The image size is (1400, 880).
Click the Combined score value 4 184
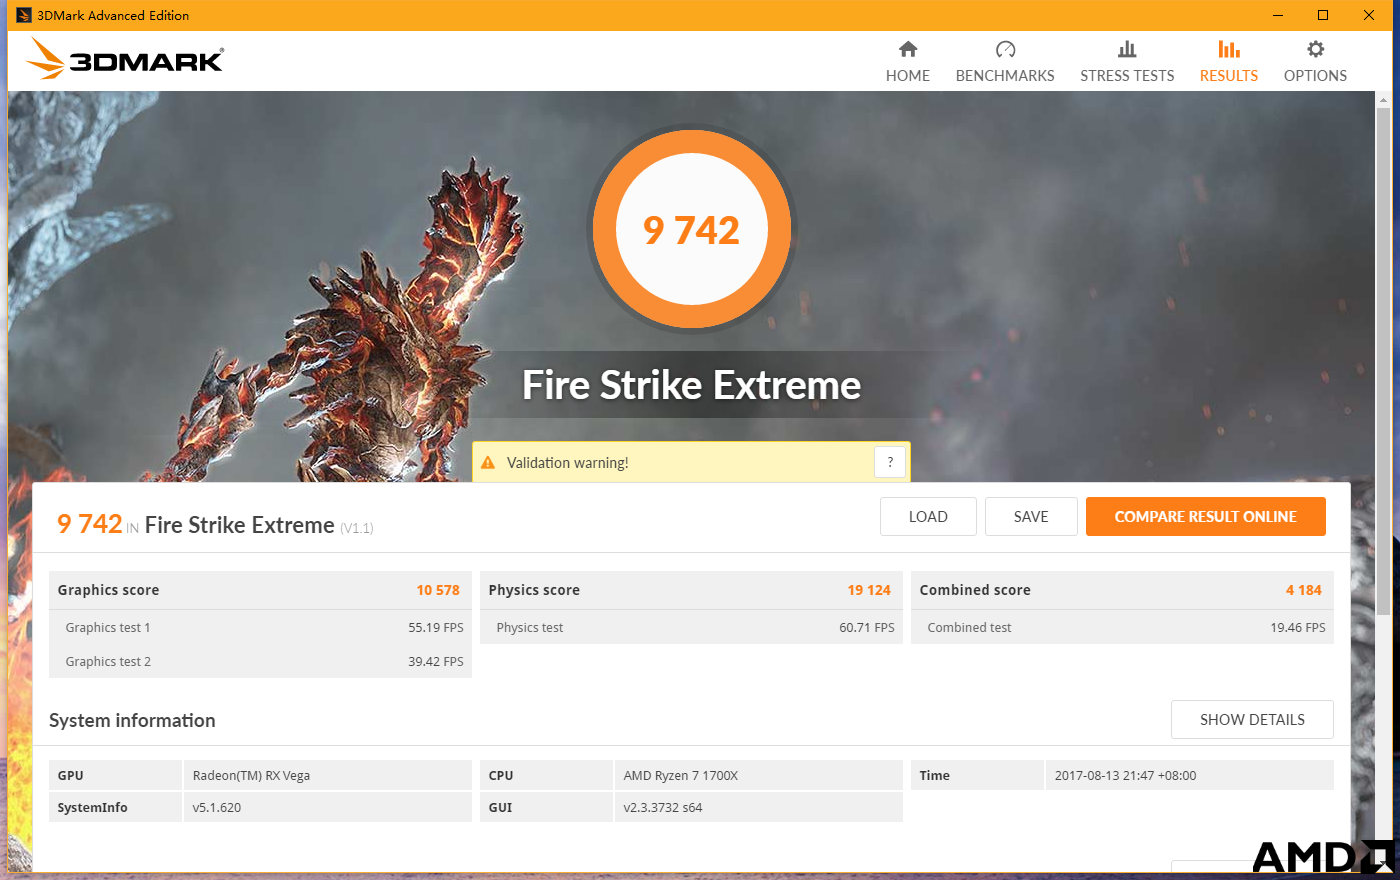pos(1304,590)
